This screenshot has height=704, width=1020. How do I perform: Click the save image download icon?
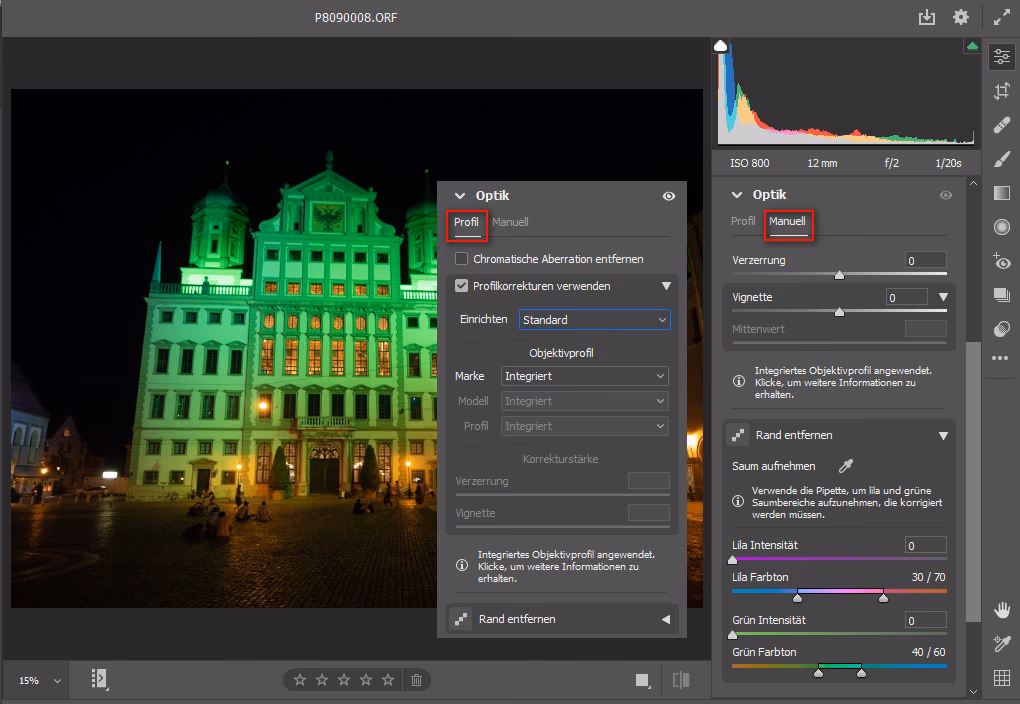(x=927, y=17)
